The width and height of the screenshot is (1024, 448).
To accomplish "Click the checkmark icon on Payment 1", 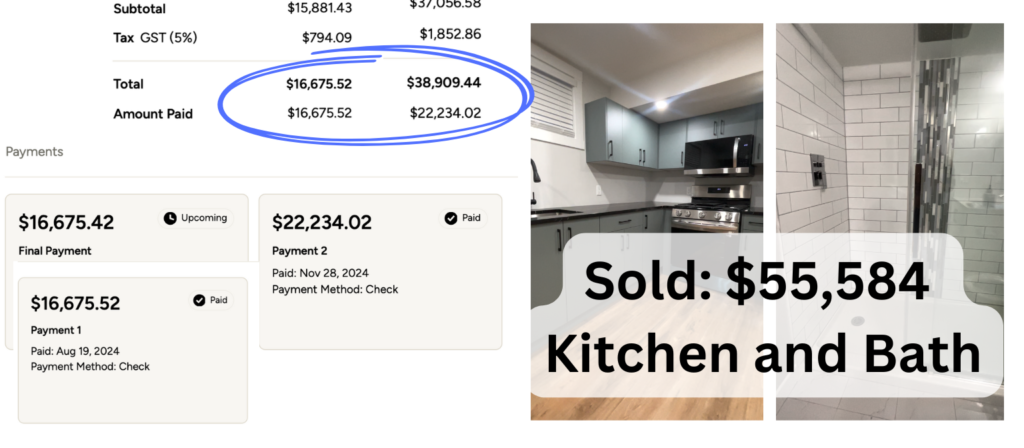I will pyautogui.click(x=199, y=299).
